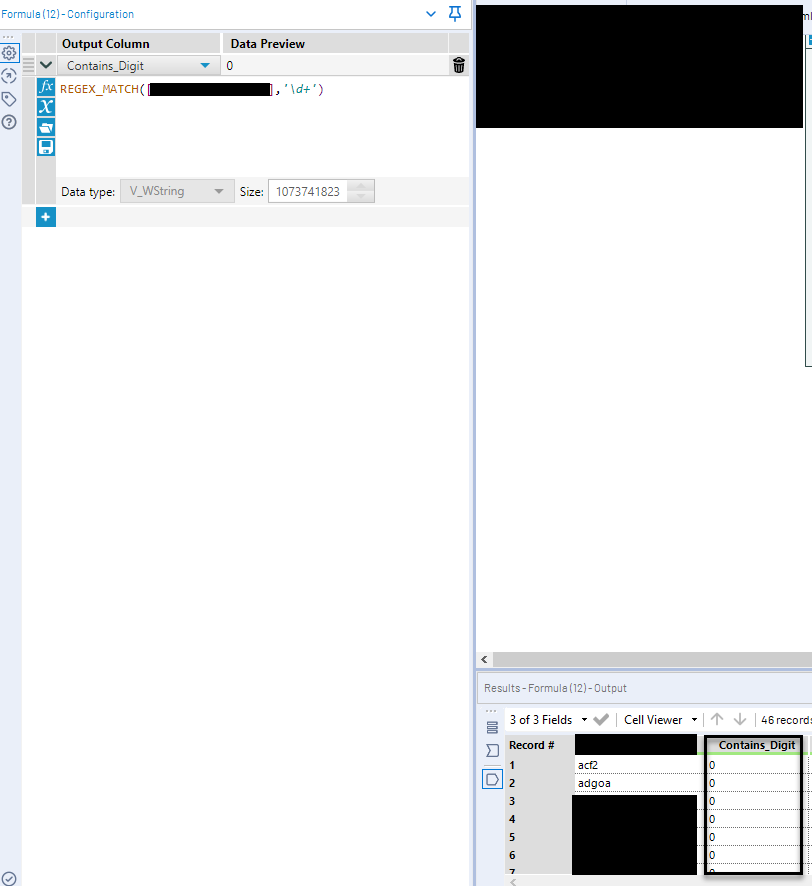Open the Cell Viewer dropdown
The image size is (812, 886).
point(660,719)
